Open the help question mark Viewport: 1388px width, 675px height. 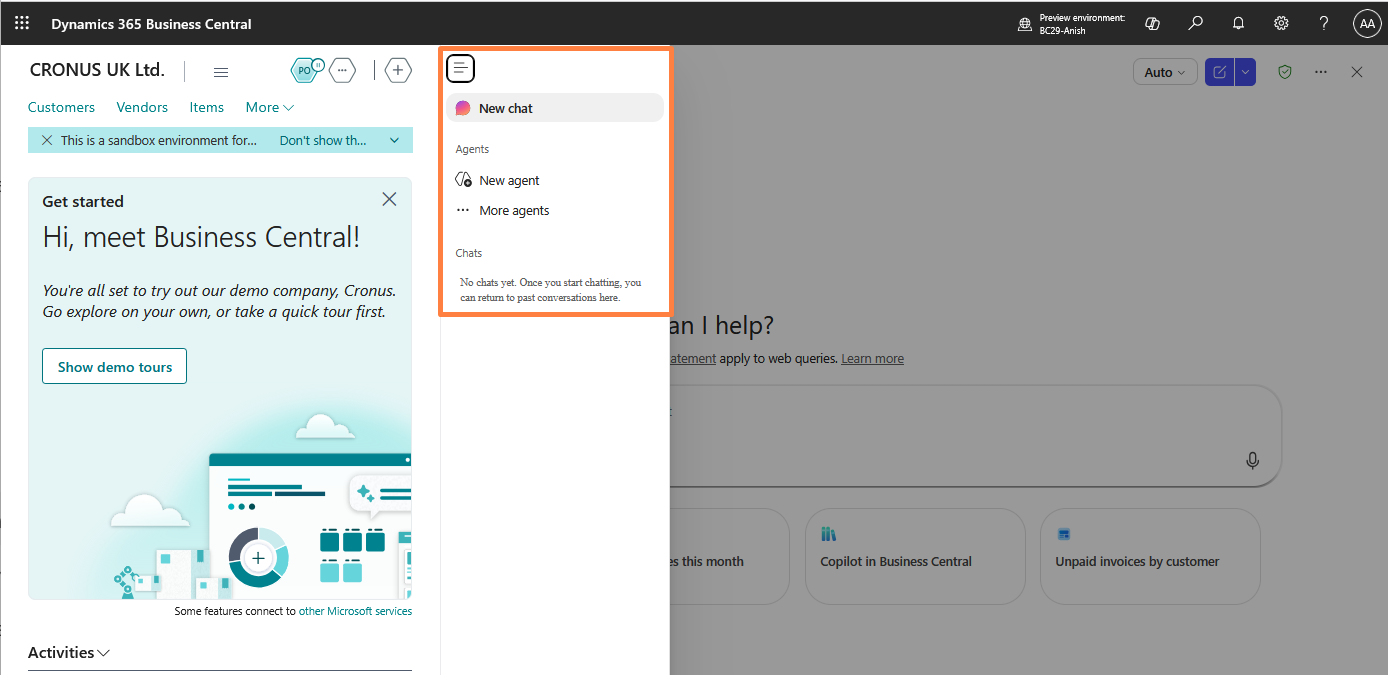point(1324,23)
